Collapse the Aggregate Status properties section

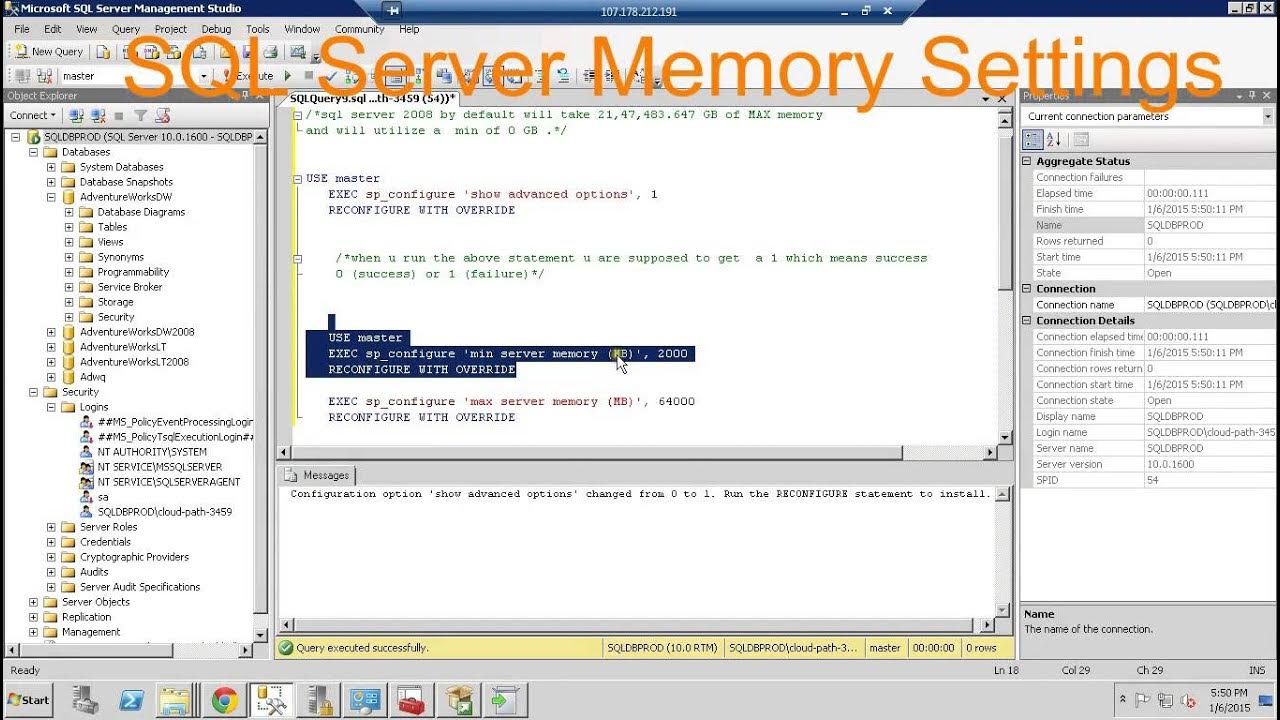click(x=1027, y=161)
